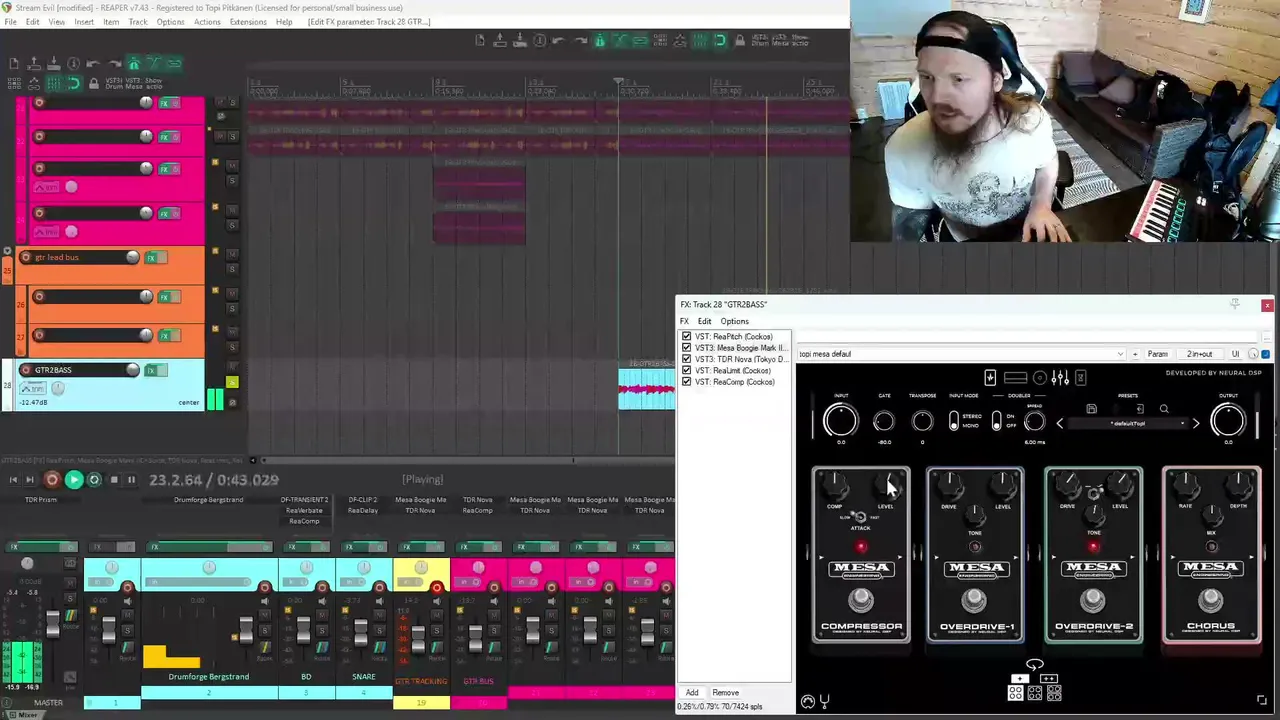Image resolution: width=1280 pixels, height=720 pixels.
Task: Click the record-arm button on gtr lead bus
Action: point(26,257)
